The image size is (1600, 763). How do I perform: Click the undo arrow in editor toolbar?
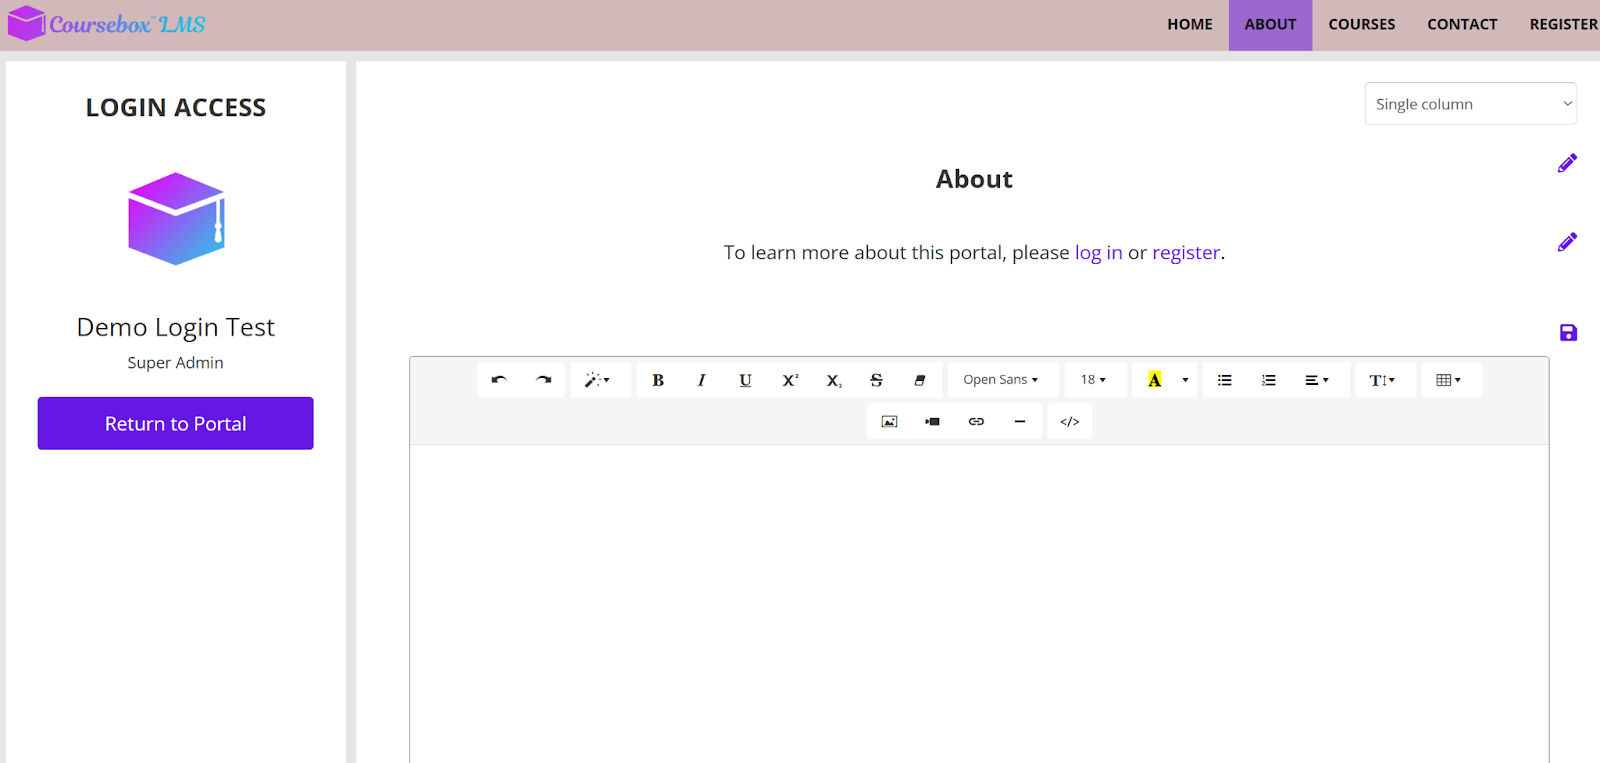pyautogui.click(x=499, y=380)
